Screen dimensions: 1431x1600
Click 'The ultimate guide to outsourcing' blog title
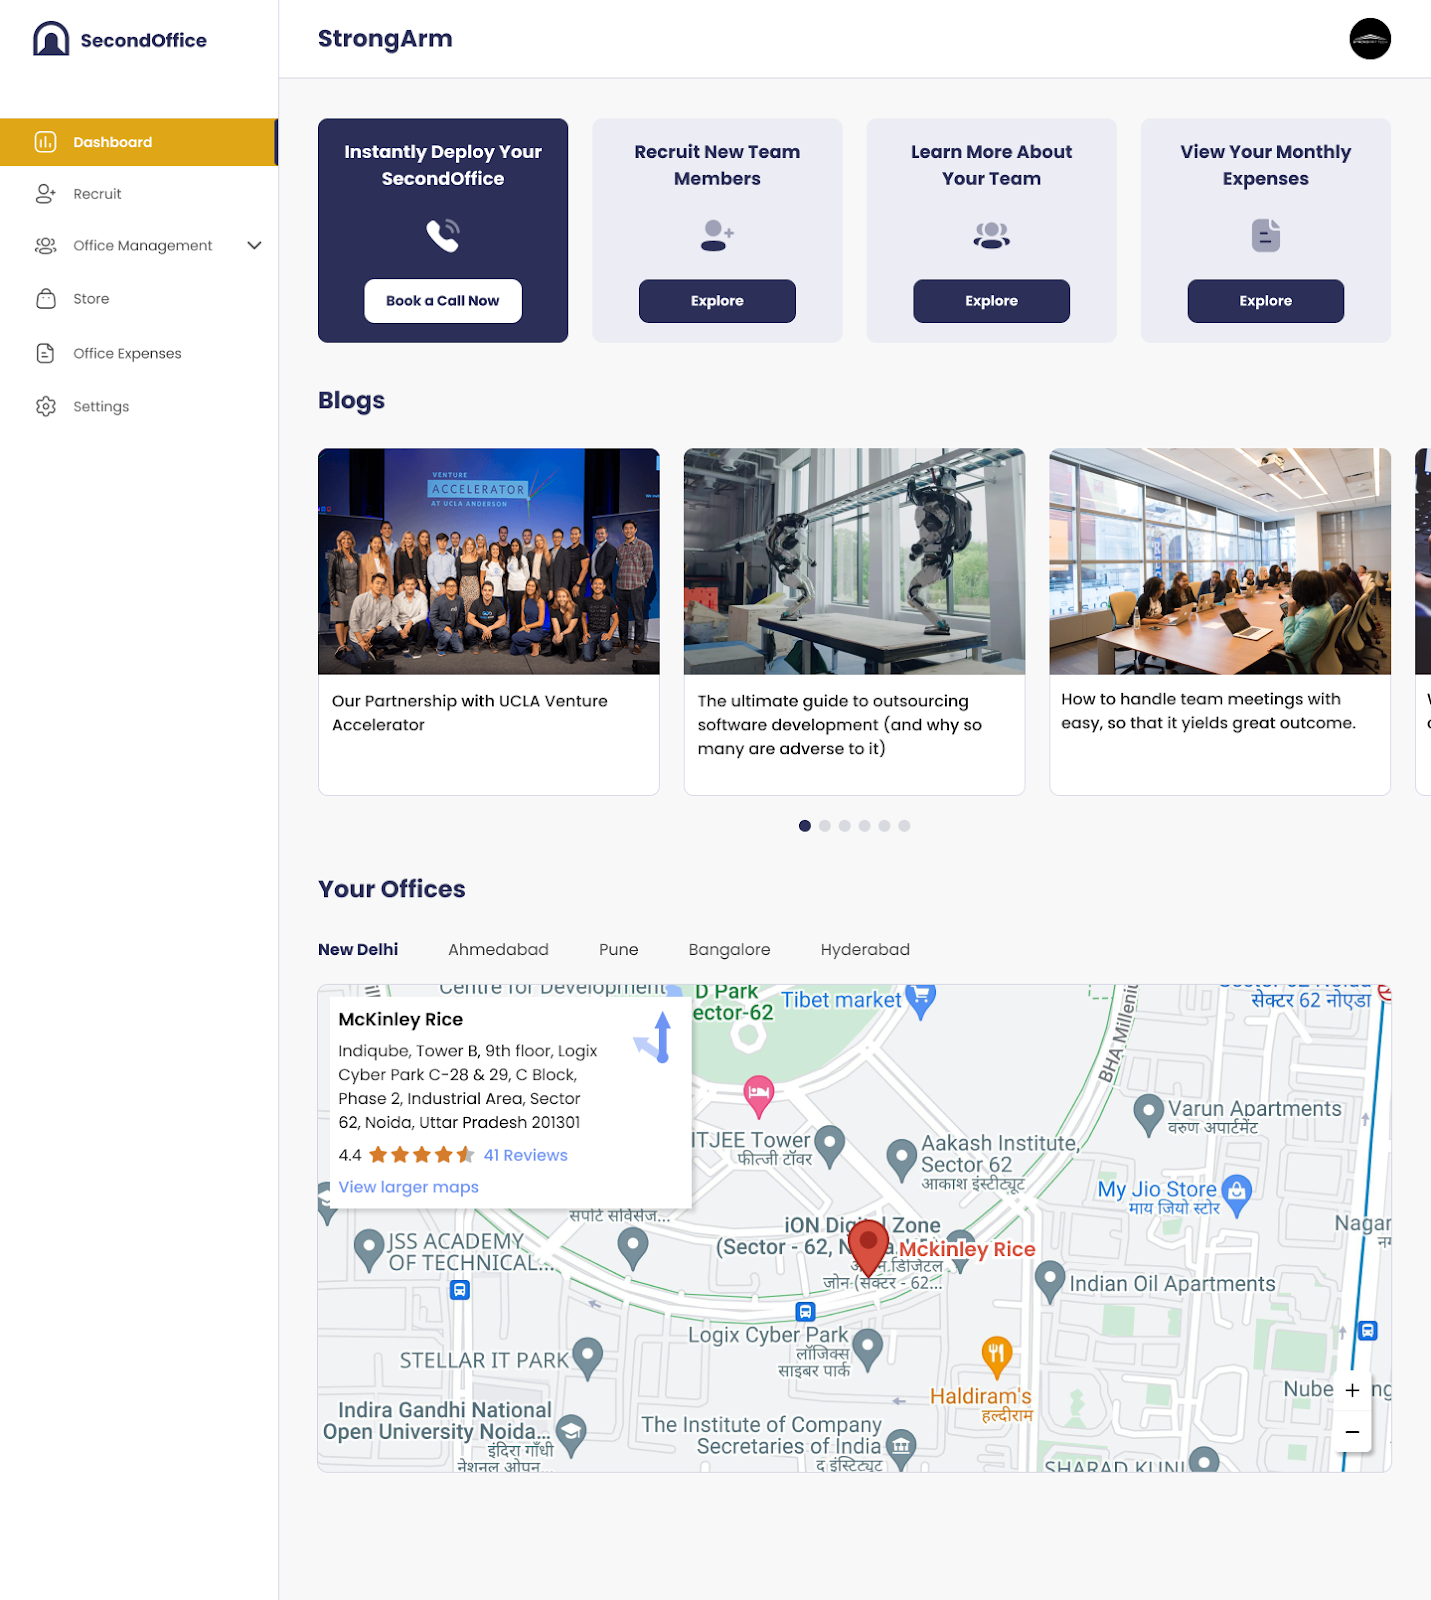pyautogui.click(x=840, y=725)
